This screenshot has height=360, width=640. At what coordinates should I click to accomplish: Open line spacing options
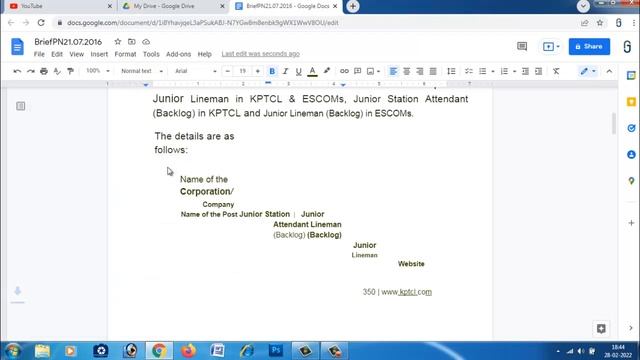click(x=451, y=71)
